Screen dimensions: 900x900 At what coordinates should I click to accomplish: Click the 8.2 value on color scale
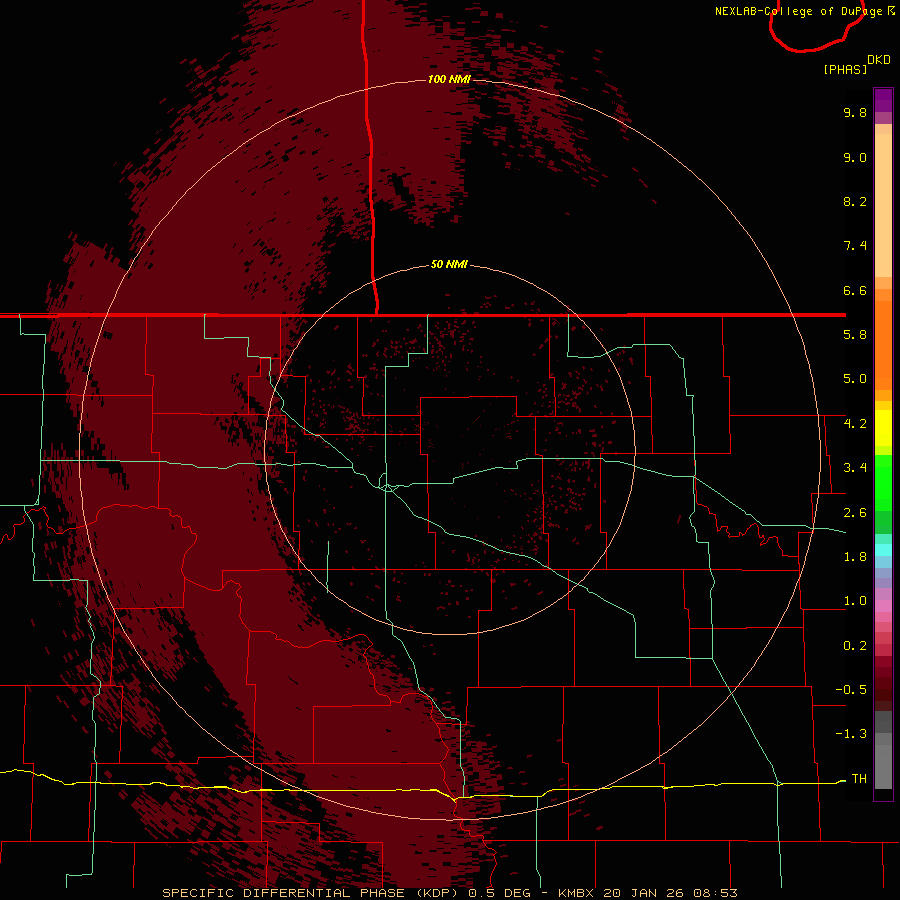(855, 201)
